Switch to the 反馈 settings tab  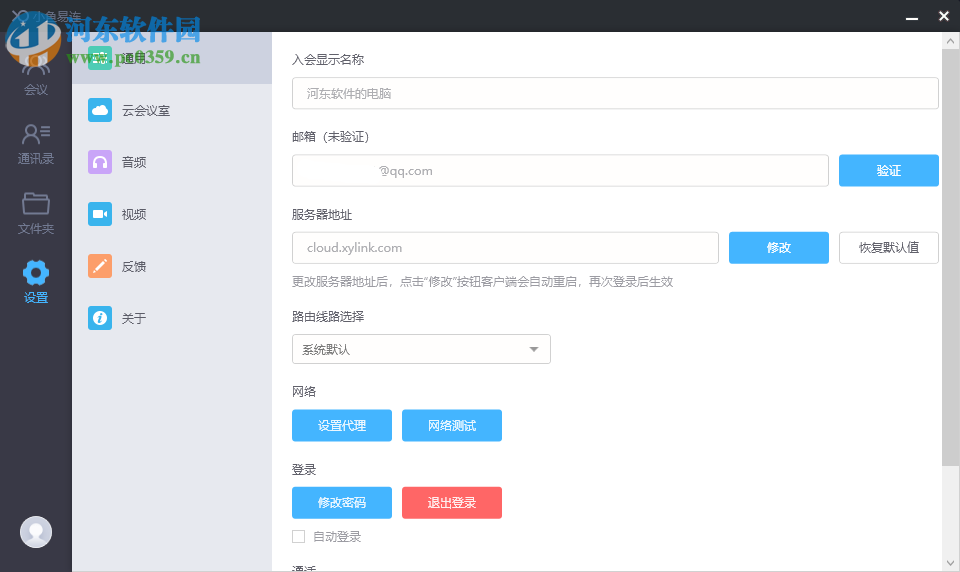[172, 266]
